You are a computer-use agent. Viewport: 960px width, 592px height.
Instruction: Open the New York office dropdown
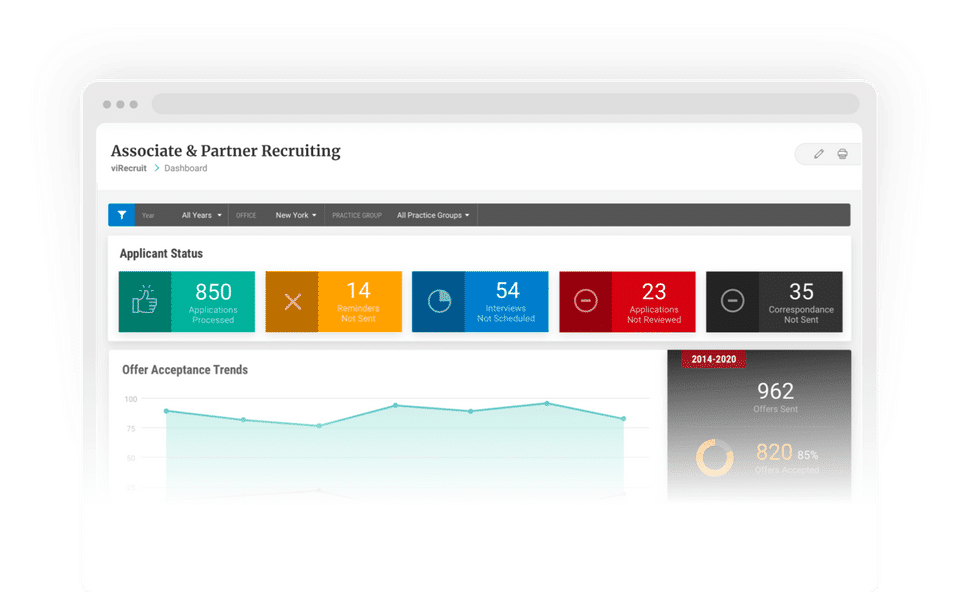pos(296,215)
